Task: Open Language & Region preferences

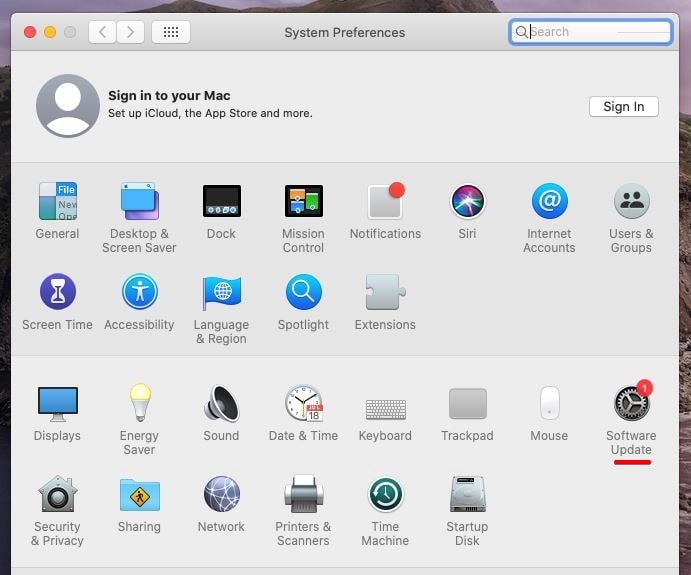Action: [222, 293]
